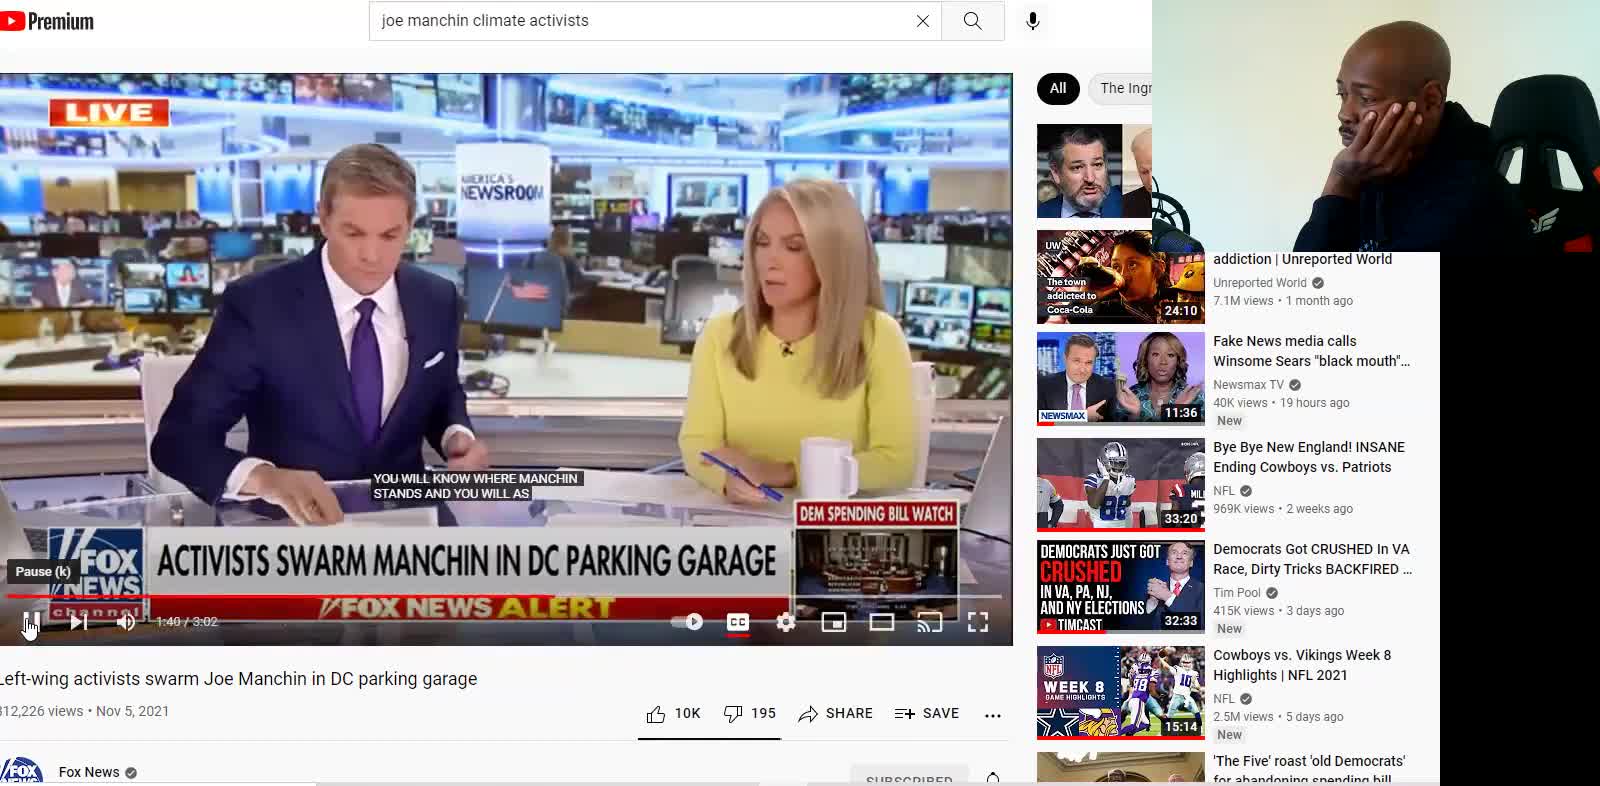Screen dimensions: 1600x786
Task: Select the 'All' filter chip
Action: (x=1058, y=88)
